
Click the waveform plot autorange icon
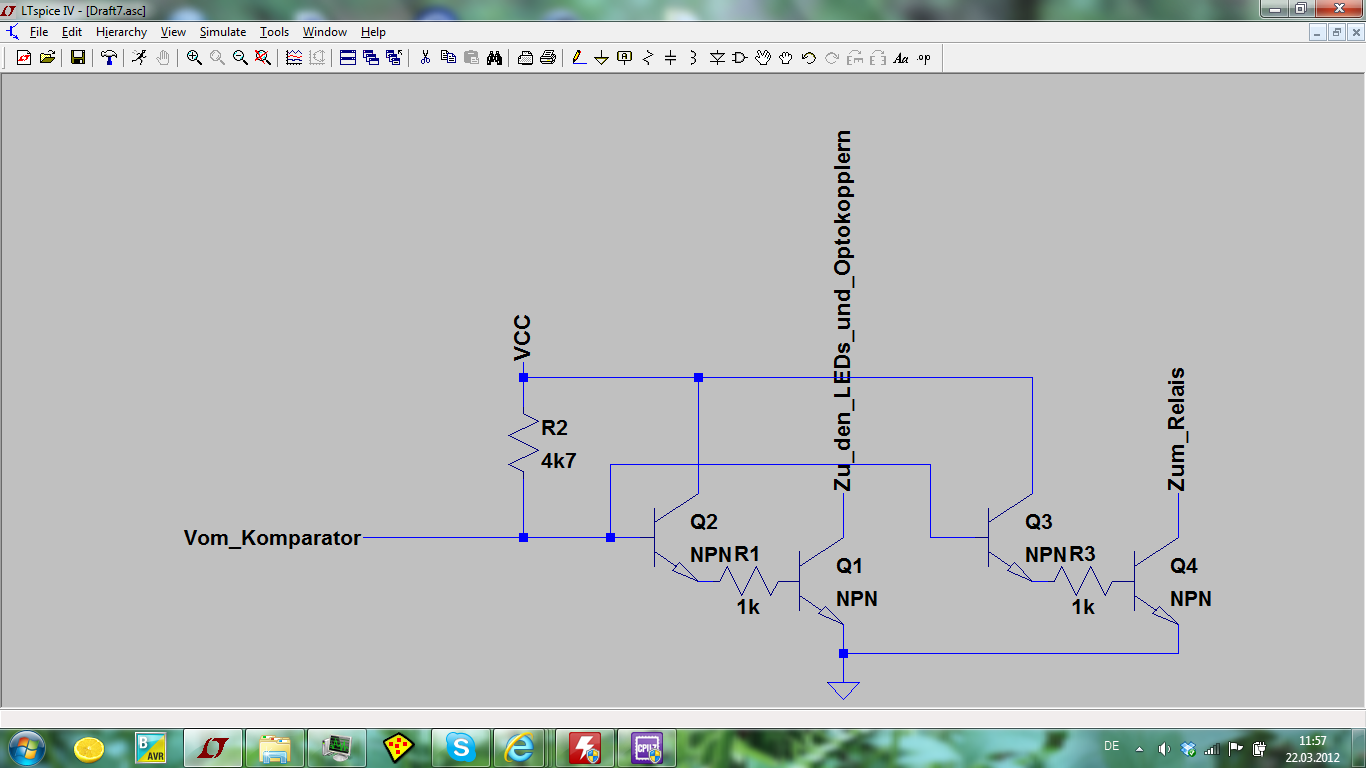click(294, 58)
